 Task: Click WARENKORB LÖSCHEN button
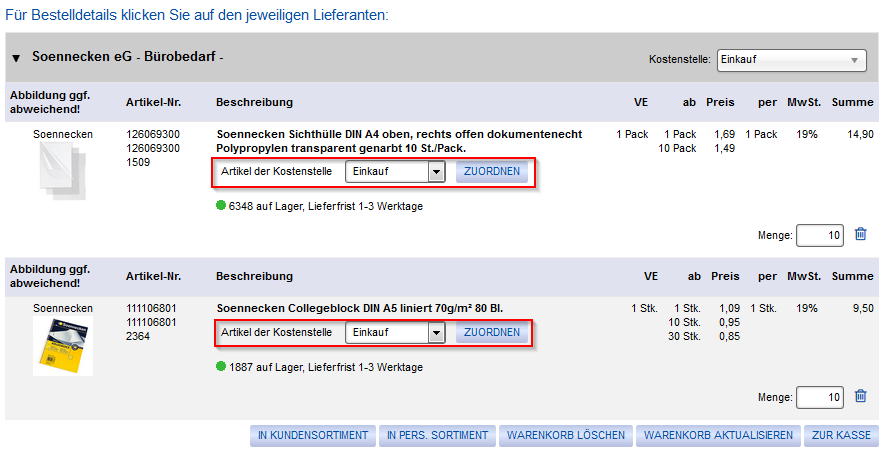coord(566,435)
